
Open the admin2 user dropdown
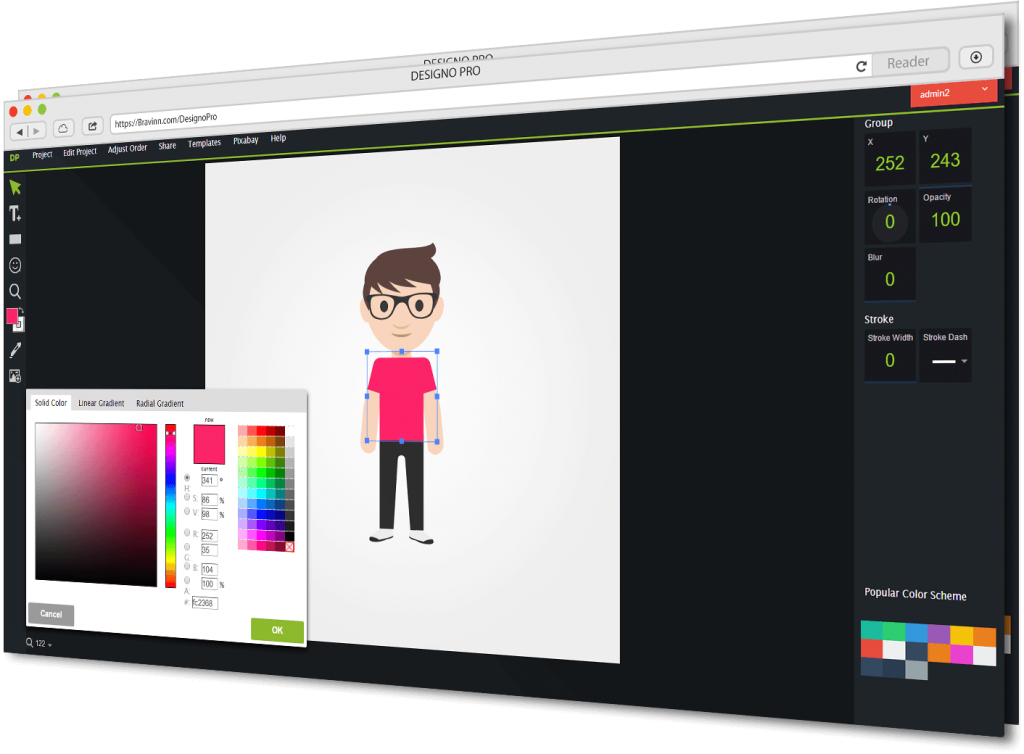tap(954, 92)
